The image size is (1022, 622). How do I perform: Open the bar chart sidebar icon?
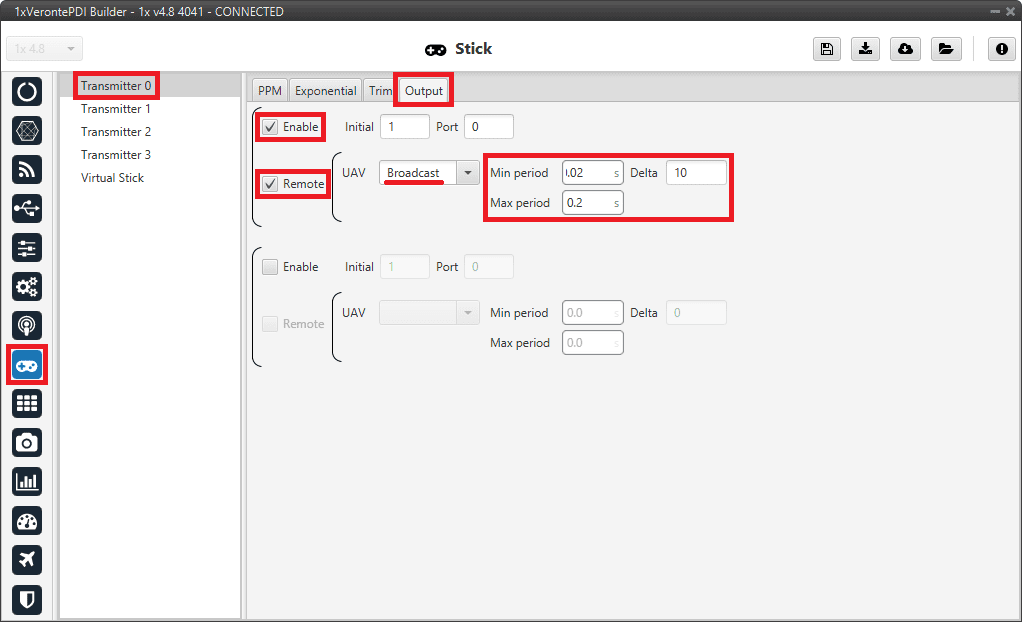27,481
